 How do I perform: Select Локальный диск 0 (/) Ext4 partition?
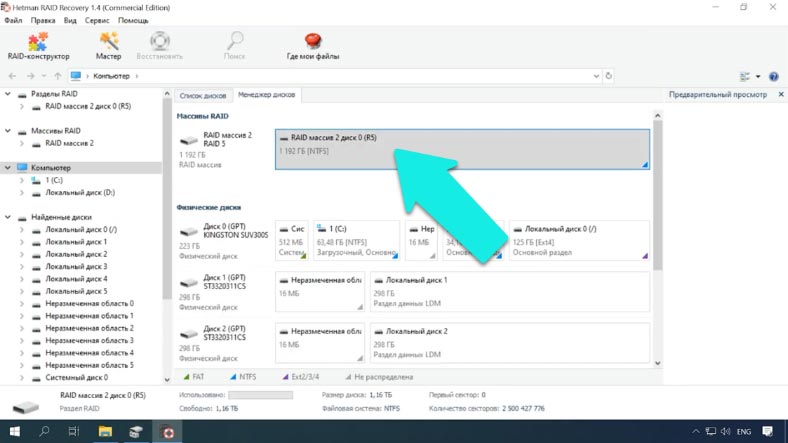point(579,241)
